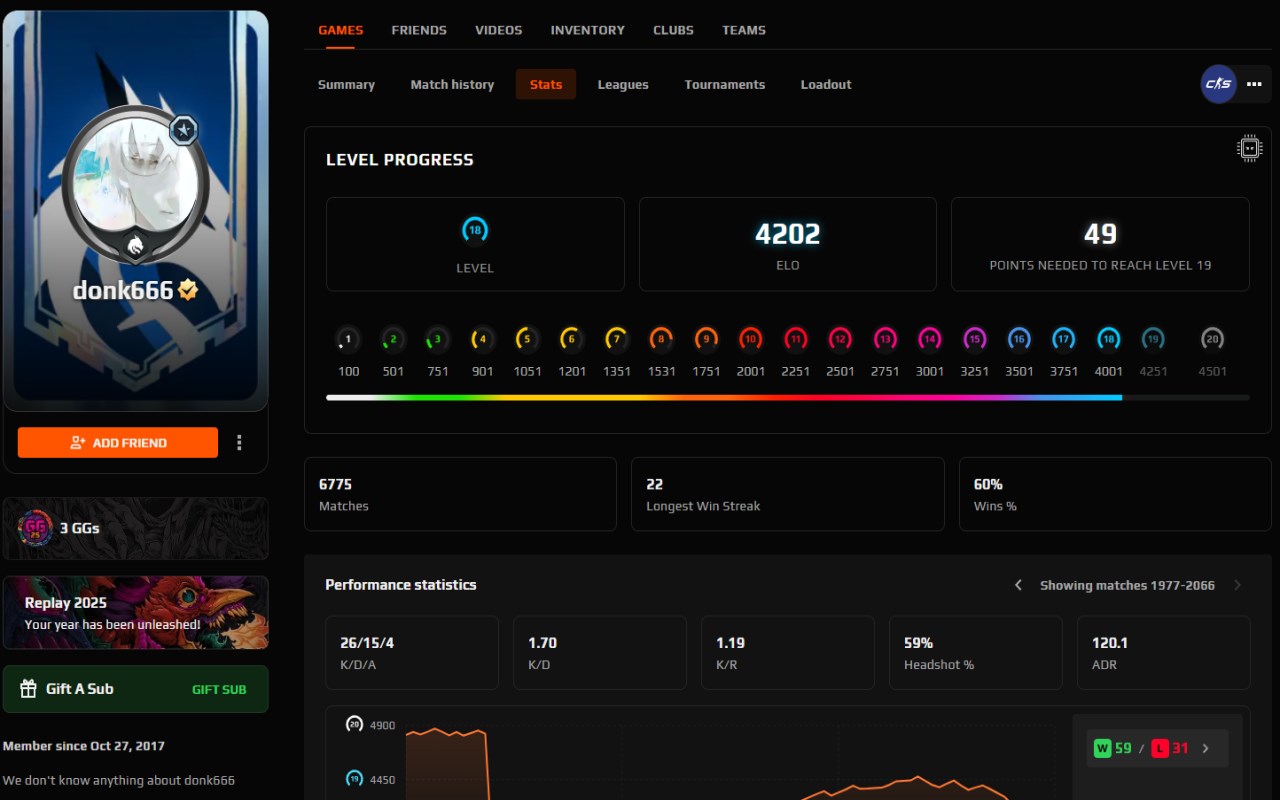The height and width of the screenshot is (800, 1280).
Task: Click the level 18 badge in the LEVEL card
Action: 475,230
